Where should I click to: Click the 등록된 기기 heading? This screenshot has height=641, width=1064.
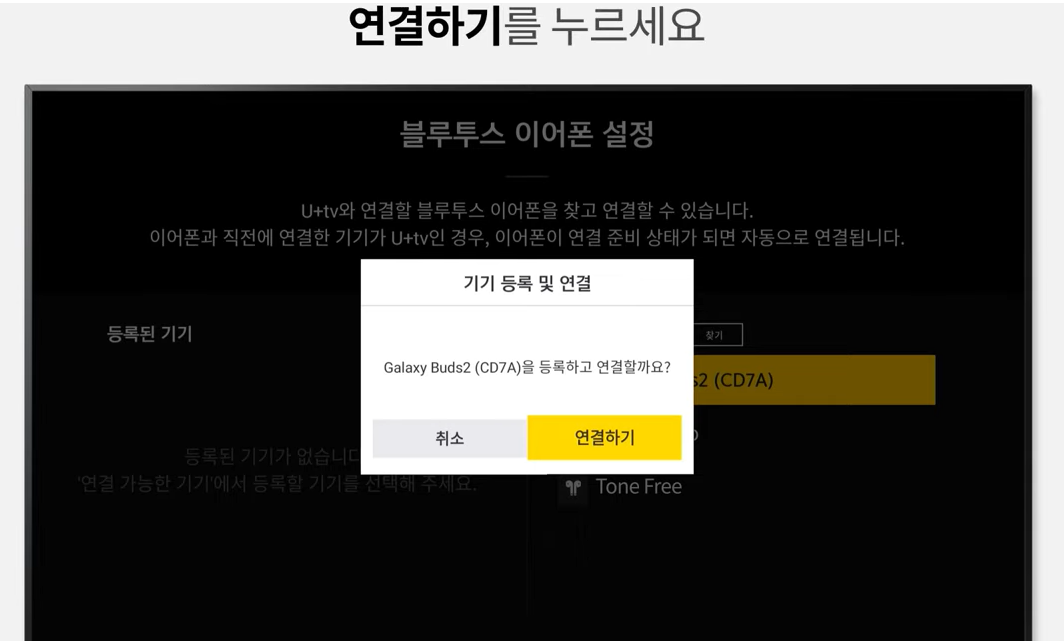coord(149,334)
